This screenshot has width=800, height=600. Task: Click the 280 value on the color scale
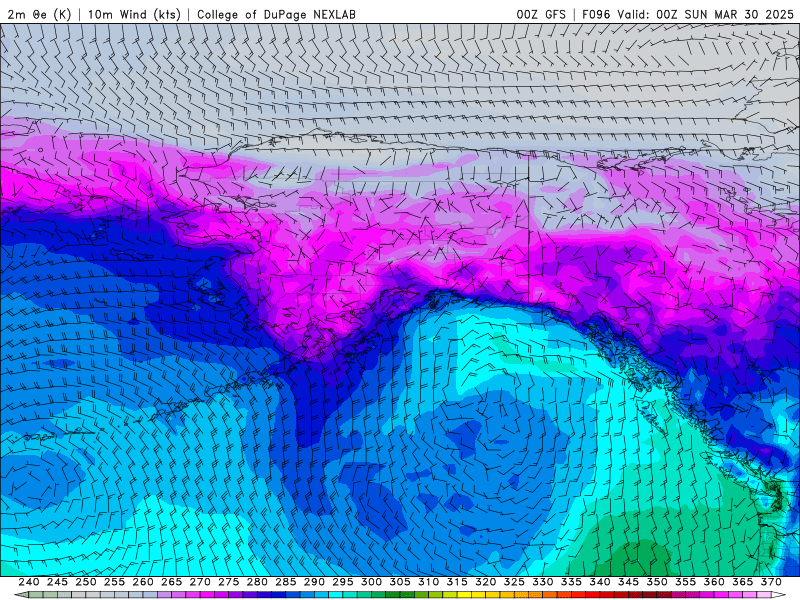[x=257, y=582]
